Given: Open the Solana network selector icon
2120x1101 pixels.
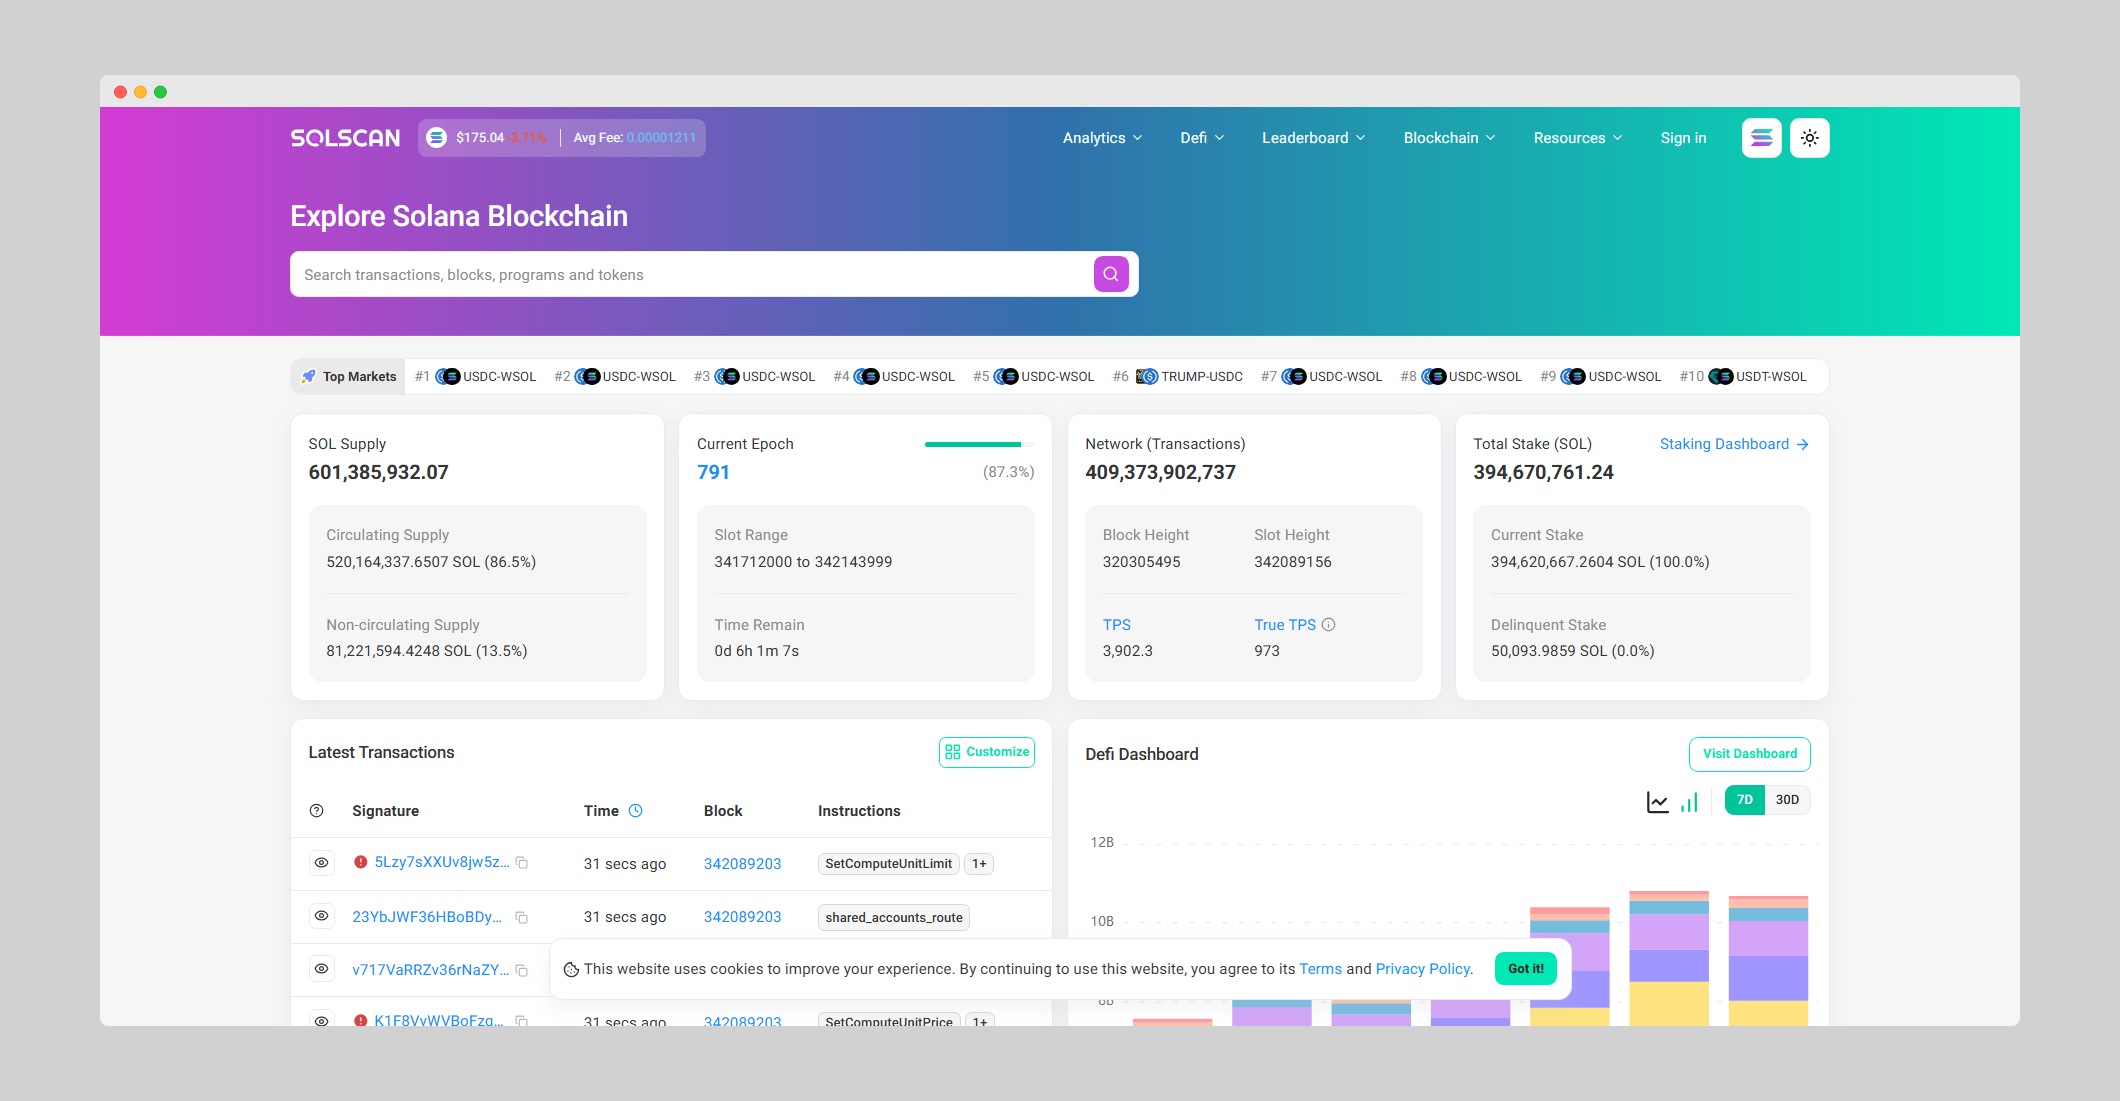Looking at the screenshot, I should point(1761,138).
